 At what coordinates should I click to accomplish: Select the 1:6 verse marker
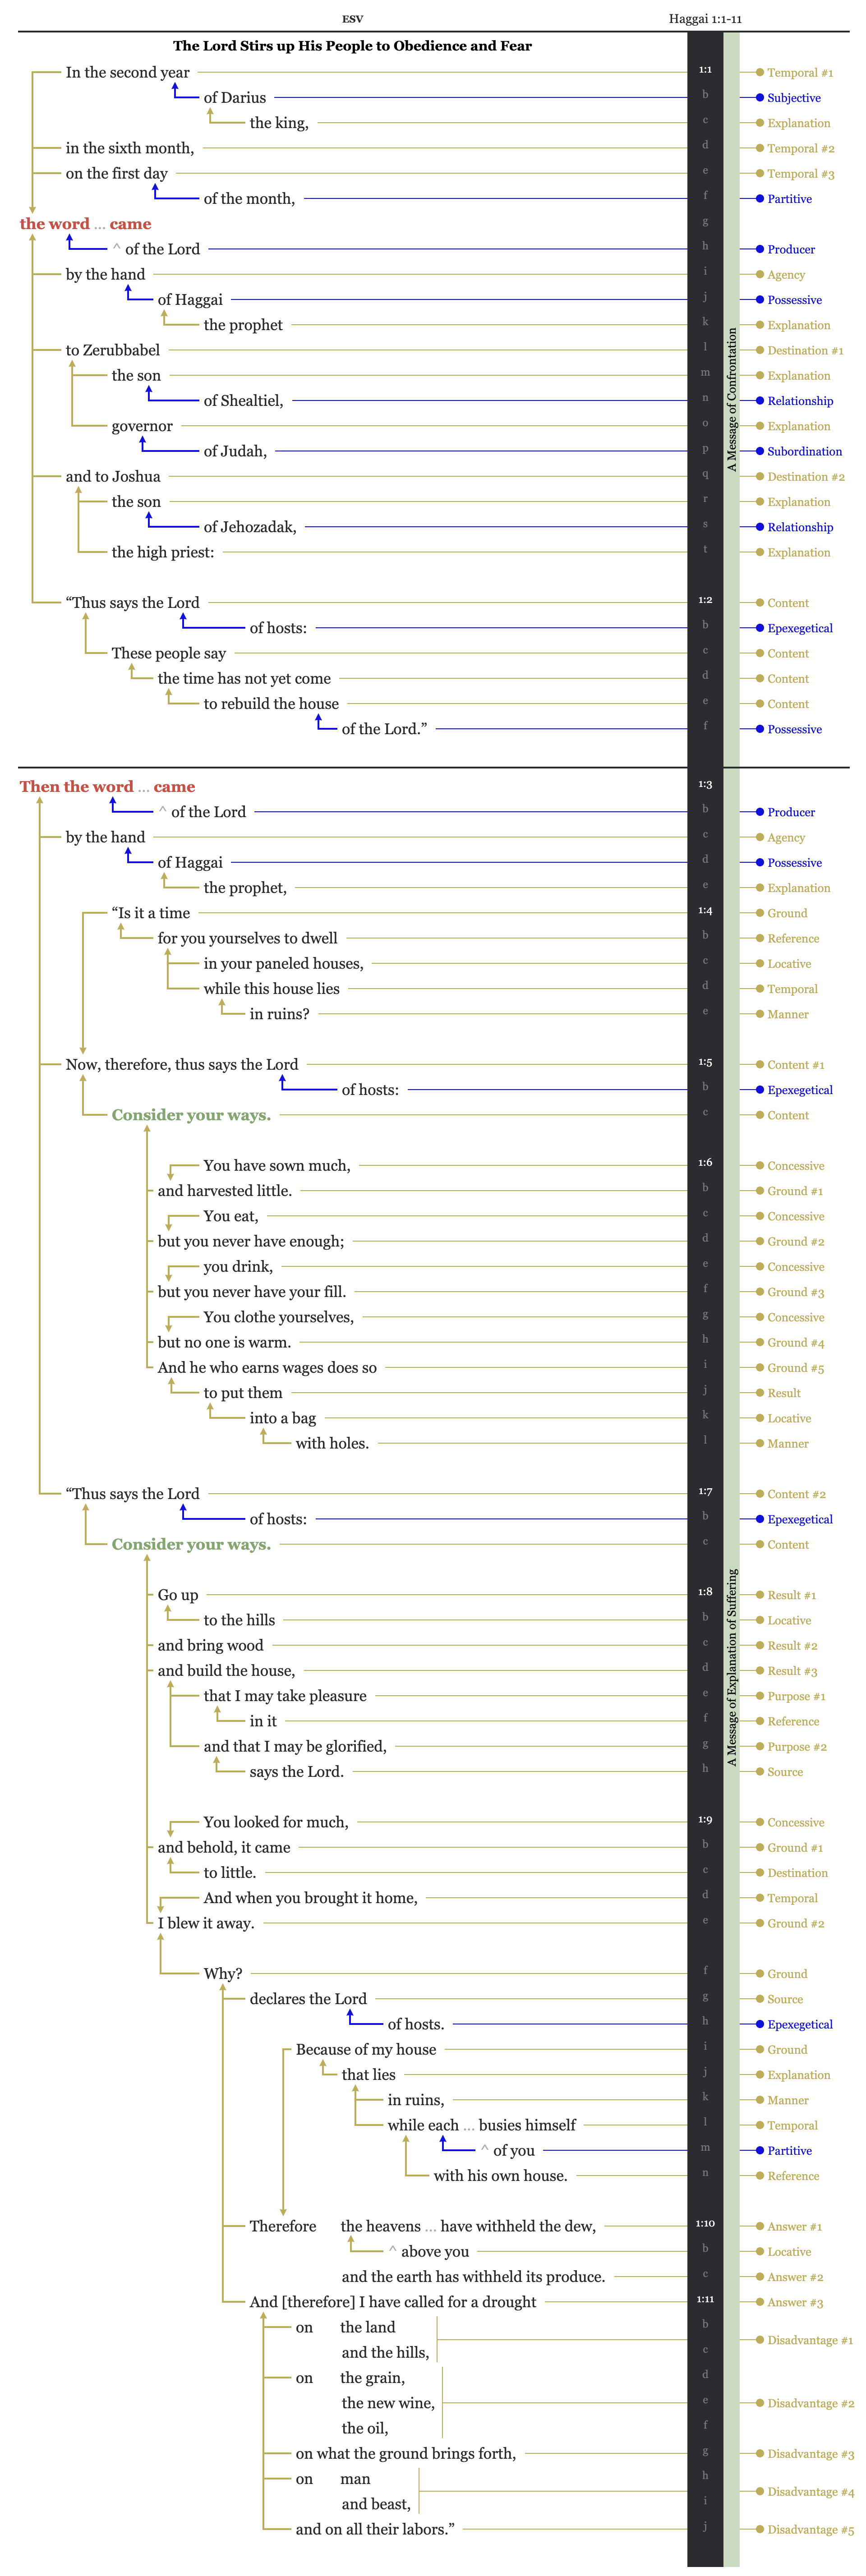click(705, 1163)
